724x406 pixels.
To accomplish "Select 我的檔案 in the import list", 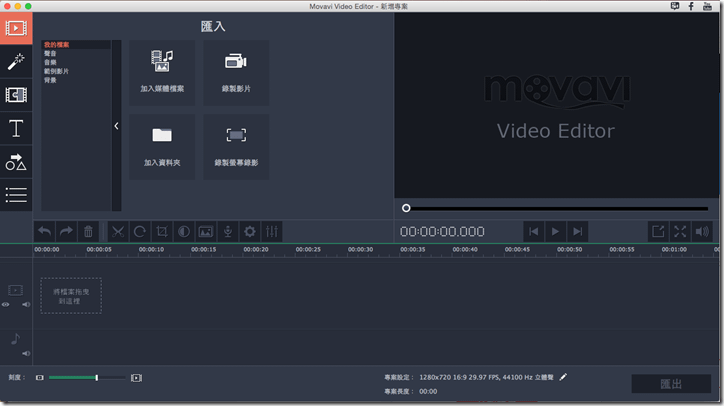I will point(56,45).
